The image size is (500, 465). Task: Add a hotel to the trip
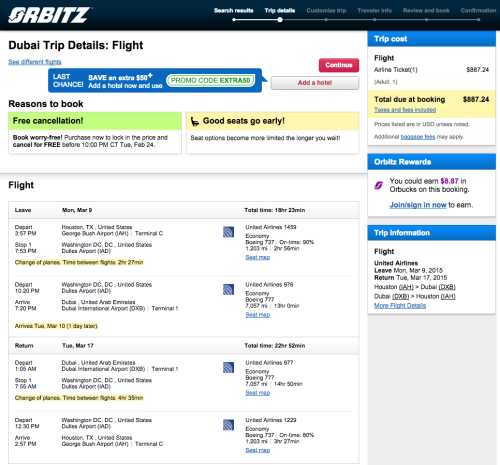pos(315,83)
